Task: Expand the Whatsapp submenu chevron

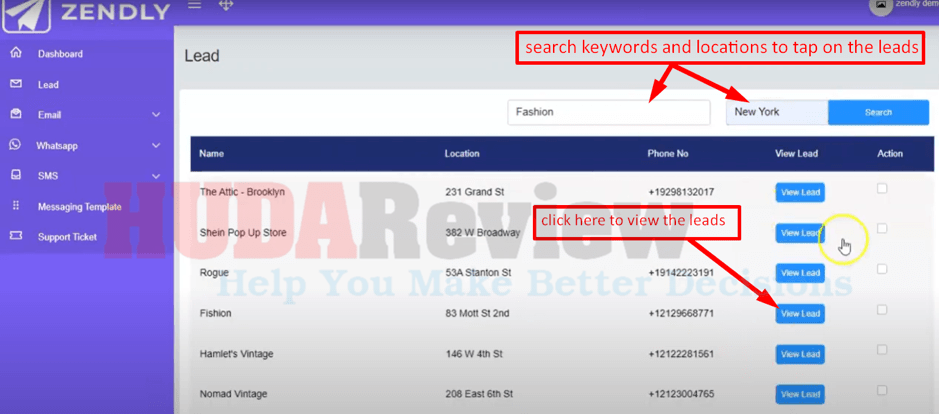Action: [x=156, y=146]
